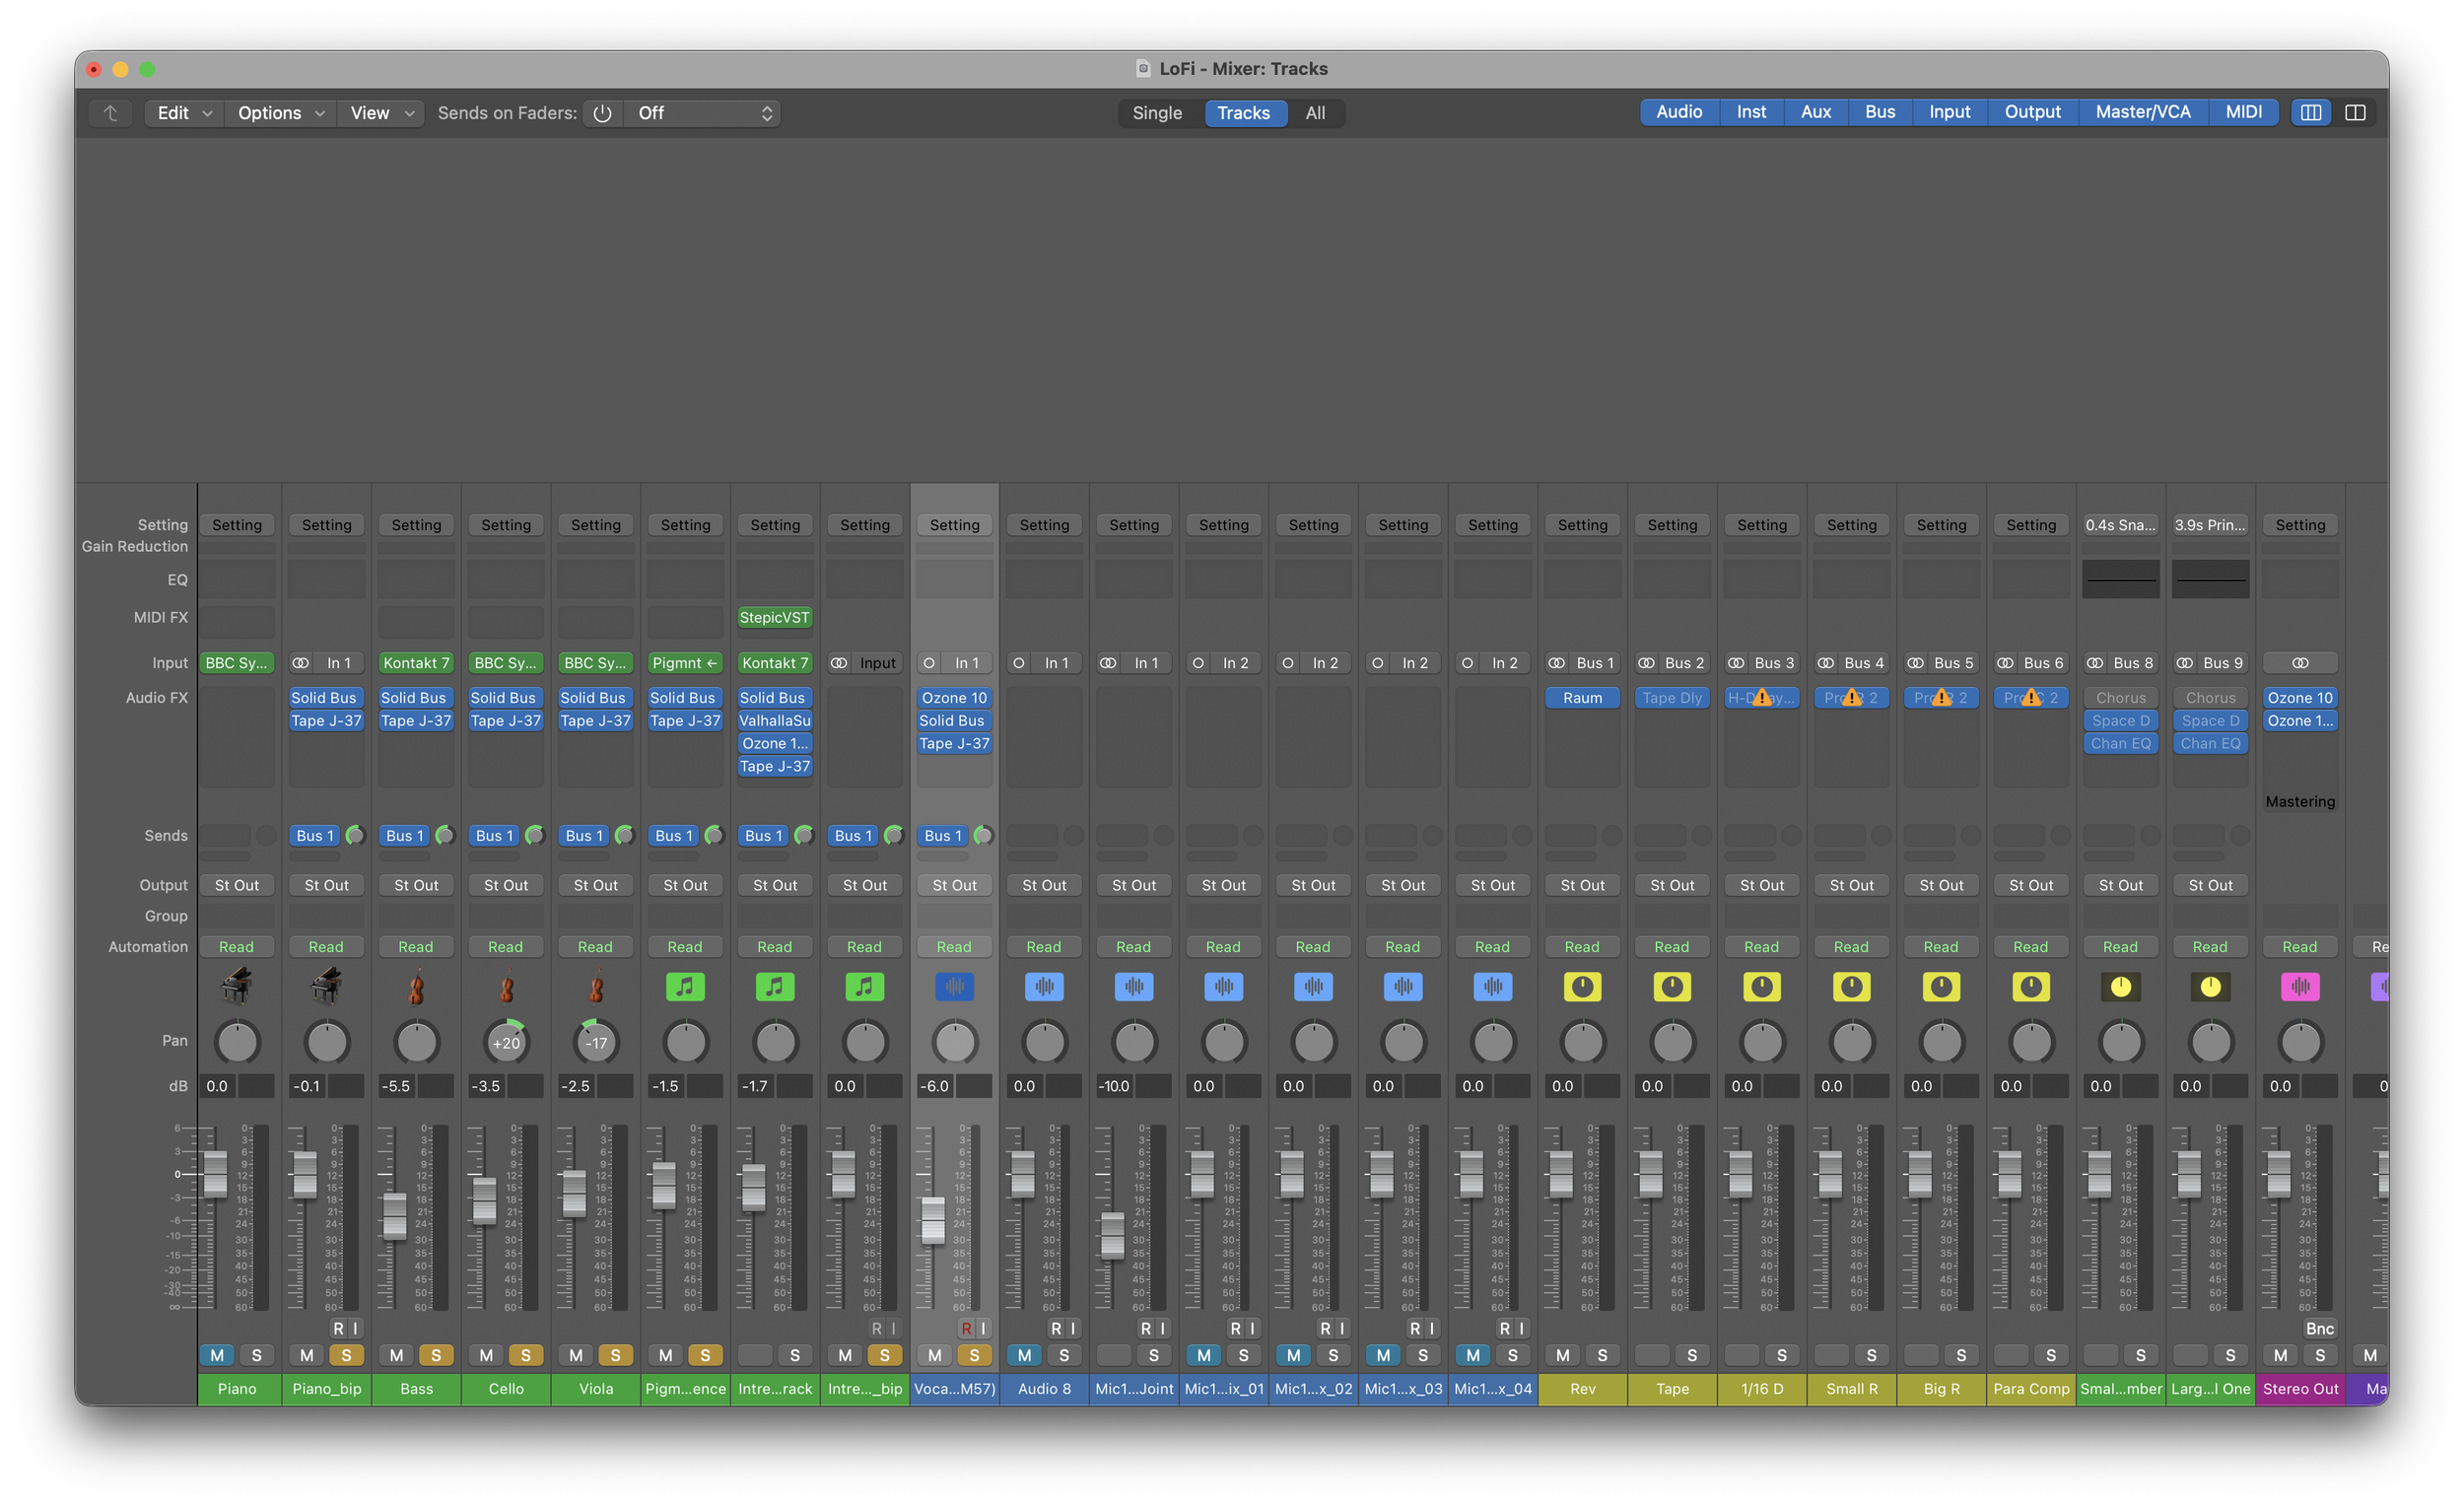
Task: Click the back arrow icon in the toolbar
Action: pos(111,113)
